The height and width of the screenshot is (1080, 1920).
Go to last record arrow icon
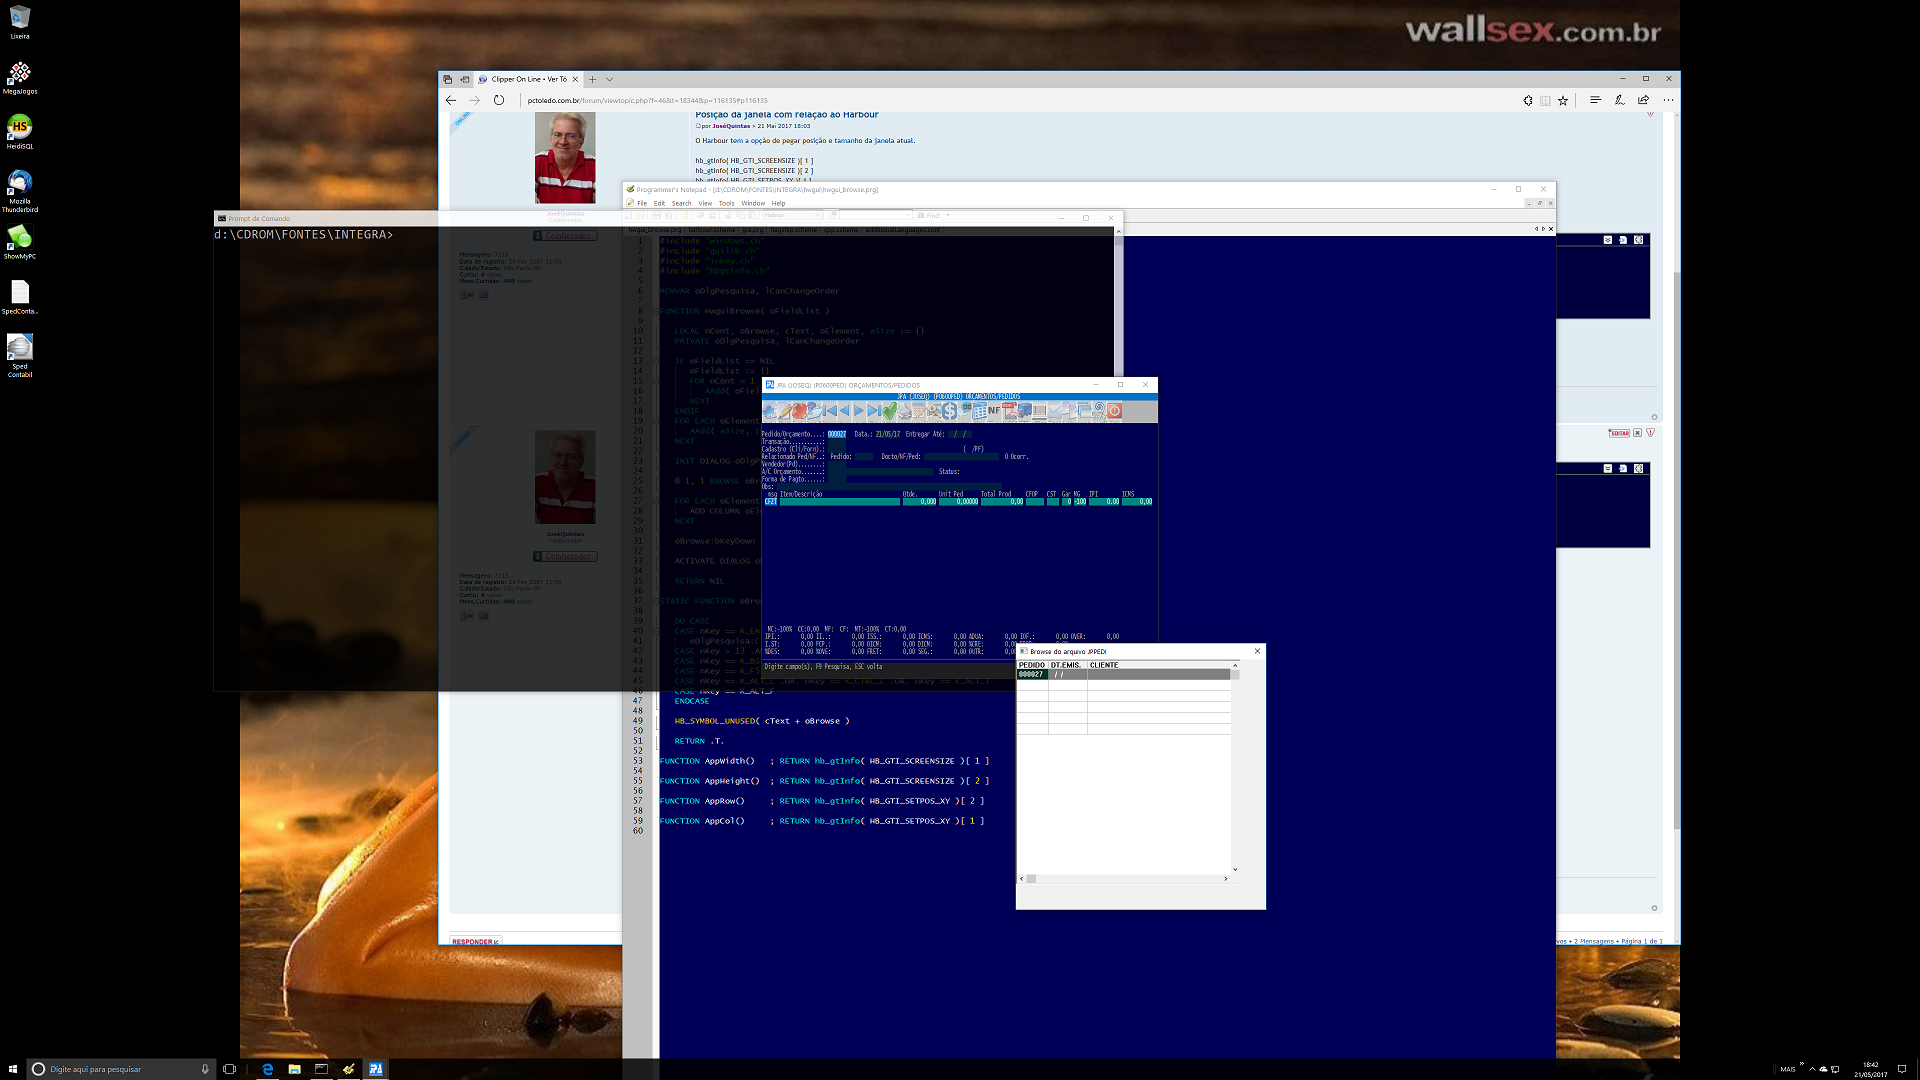[x=874, y=411]
